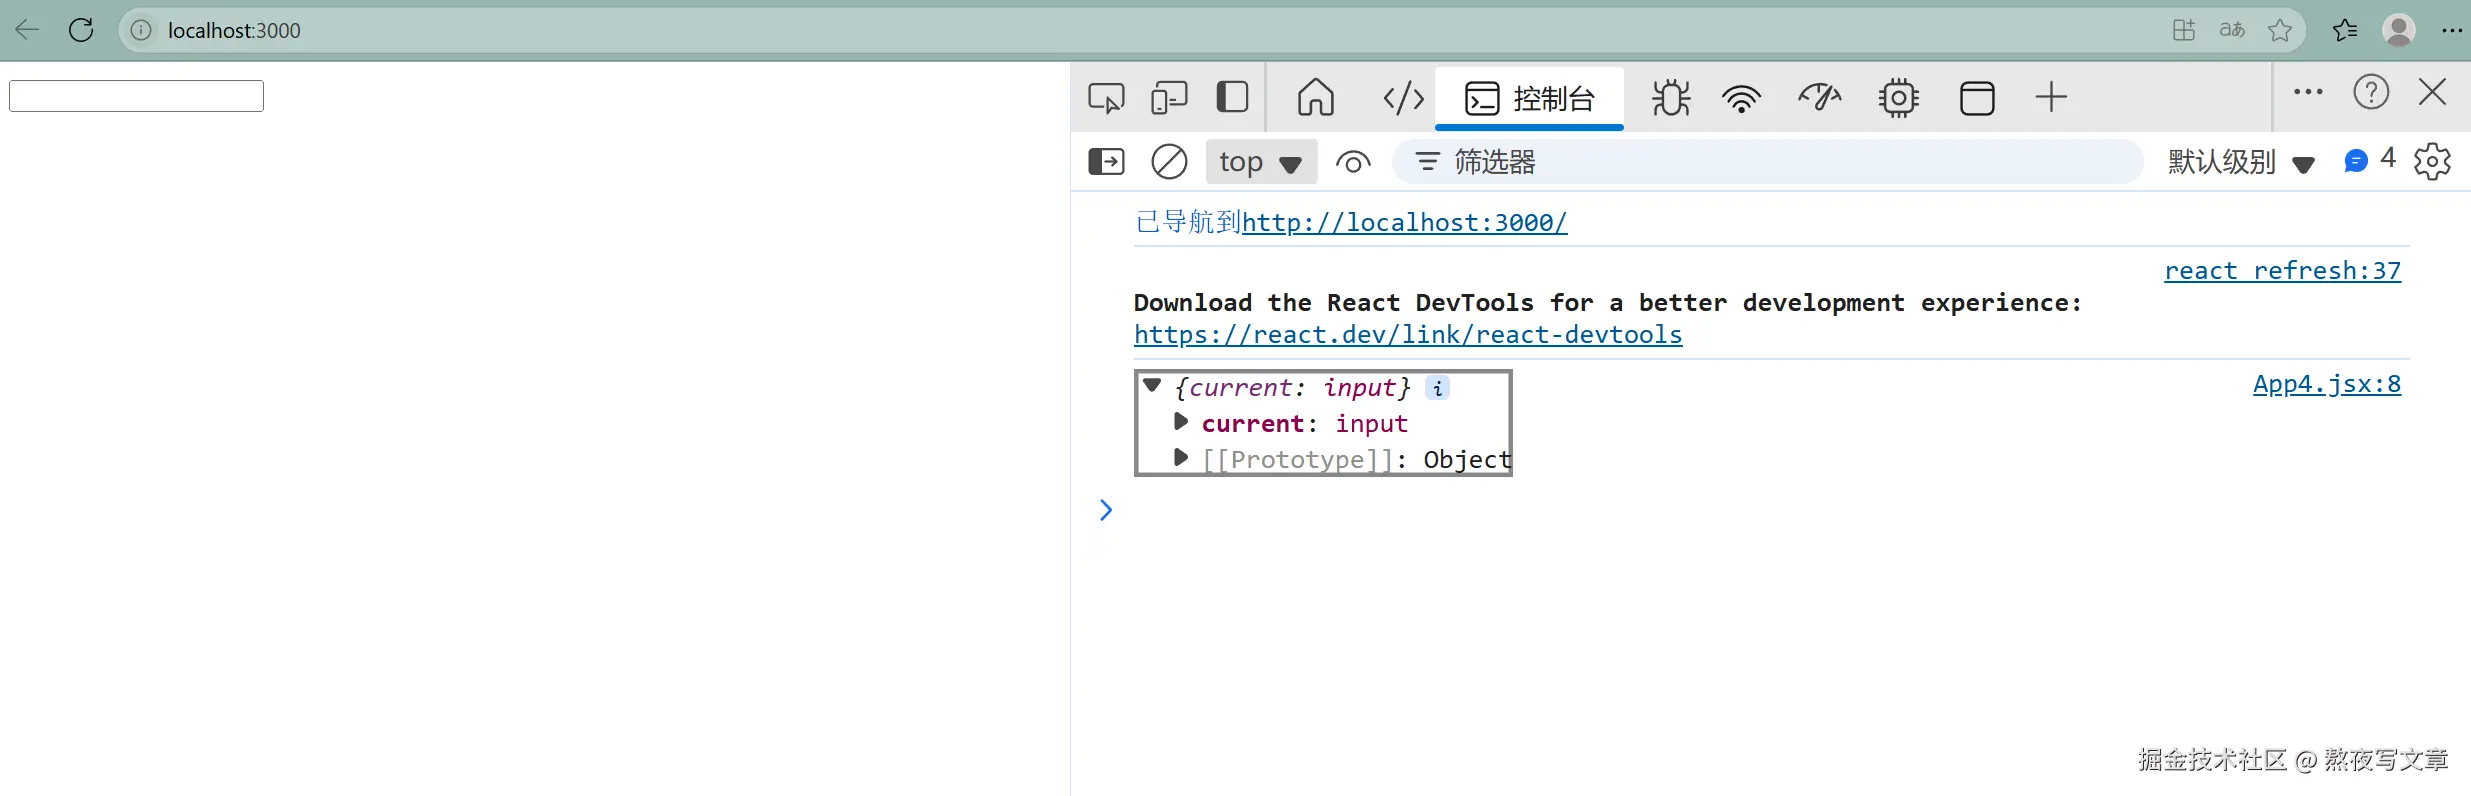Open the DevTools Welcome home tab

click(1316, 98)
